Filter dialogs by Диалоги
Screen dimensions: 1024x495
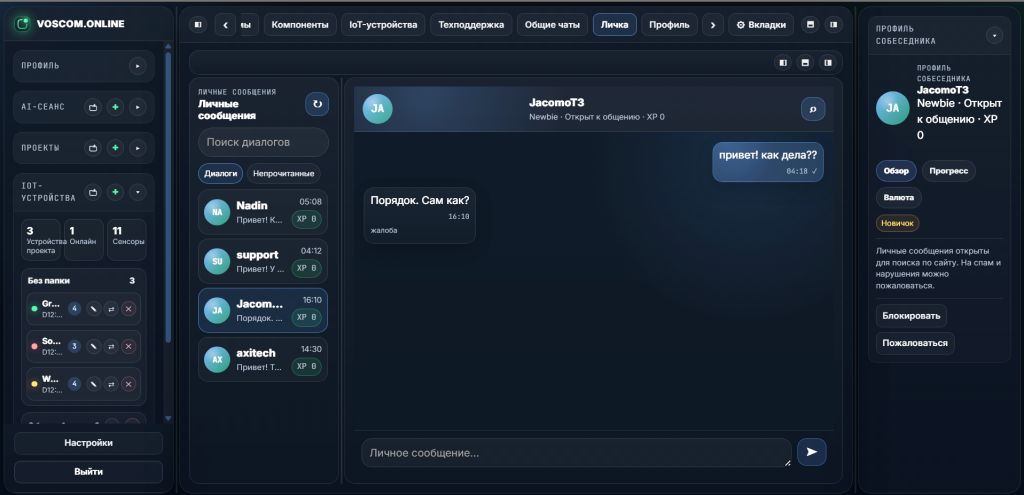[221, 174]
